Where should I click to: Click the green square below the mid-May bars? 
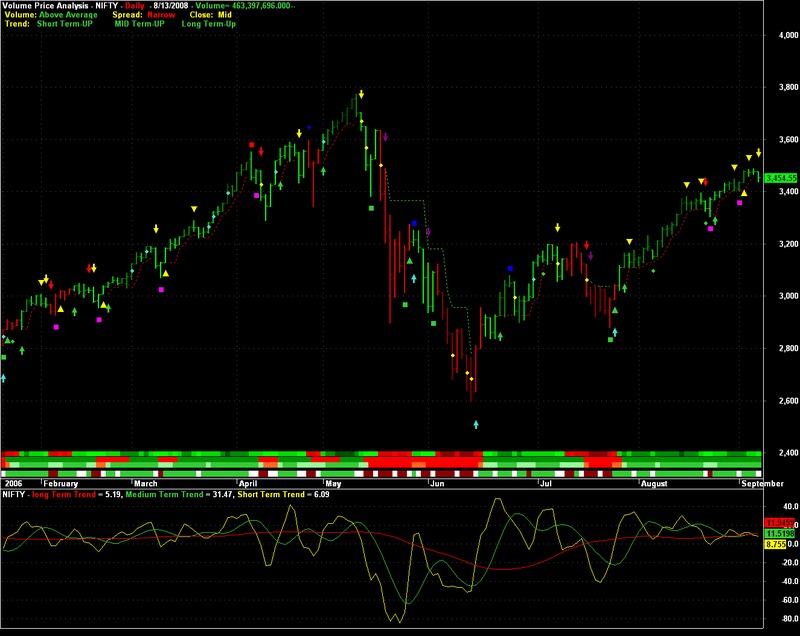[371, 208]
